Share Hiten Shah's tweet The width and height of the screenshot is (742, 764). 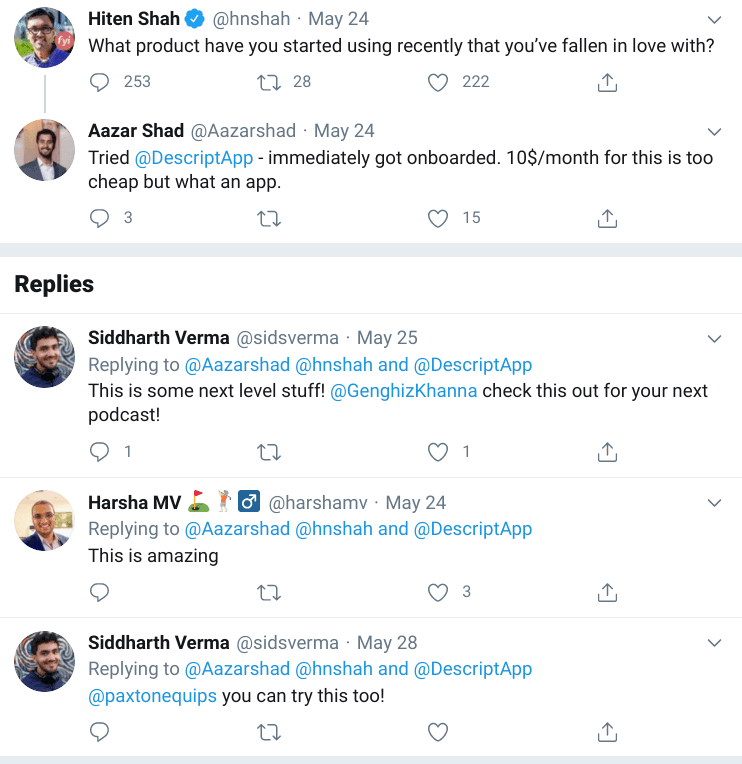(607, 82)
